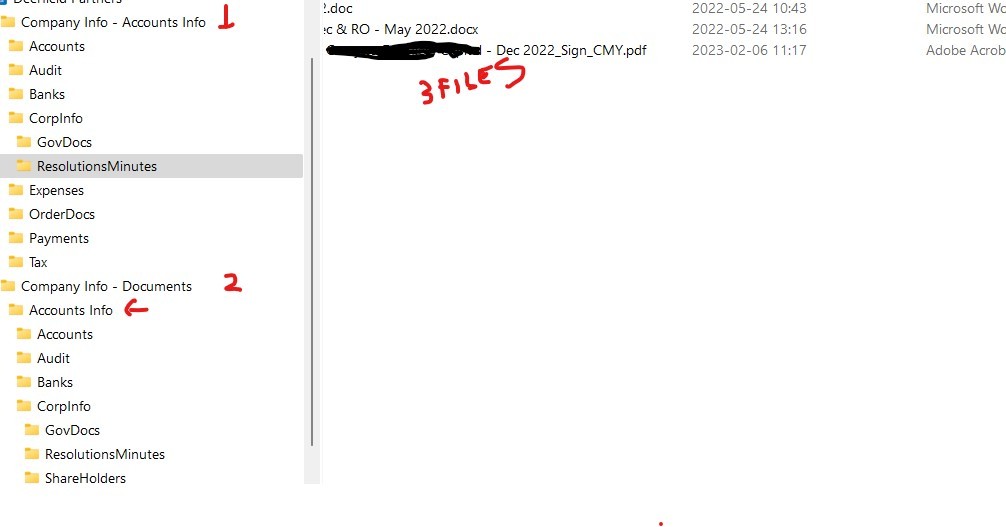Click the Audit folder icon under Company Info - Accounts Info
This screenshot has width=1006, height=527.
16,70
